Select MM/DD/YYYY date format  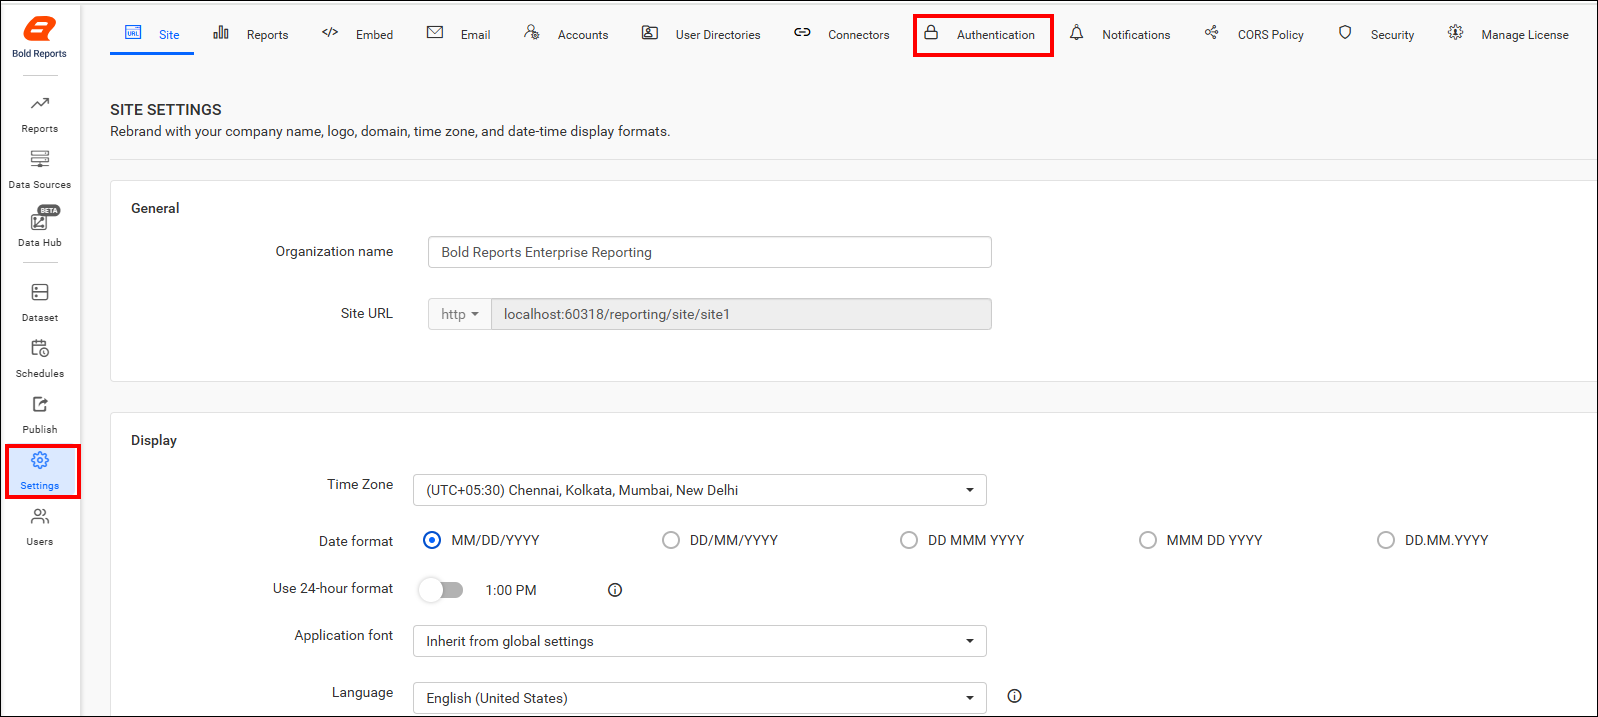coord(432,540)
